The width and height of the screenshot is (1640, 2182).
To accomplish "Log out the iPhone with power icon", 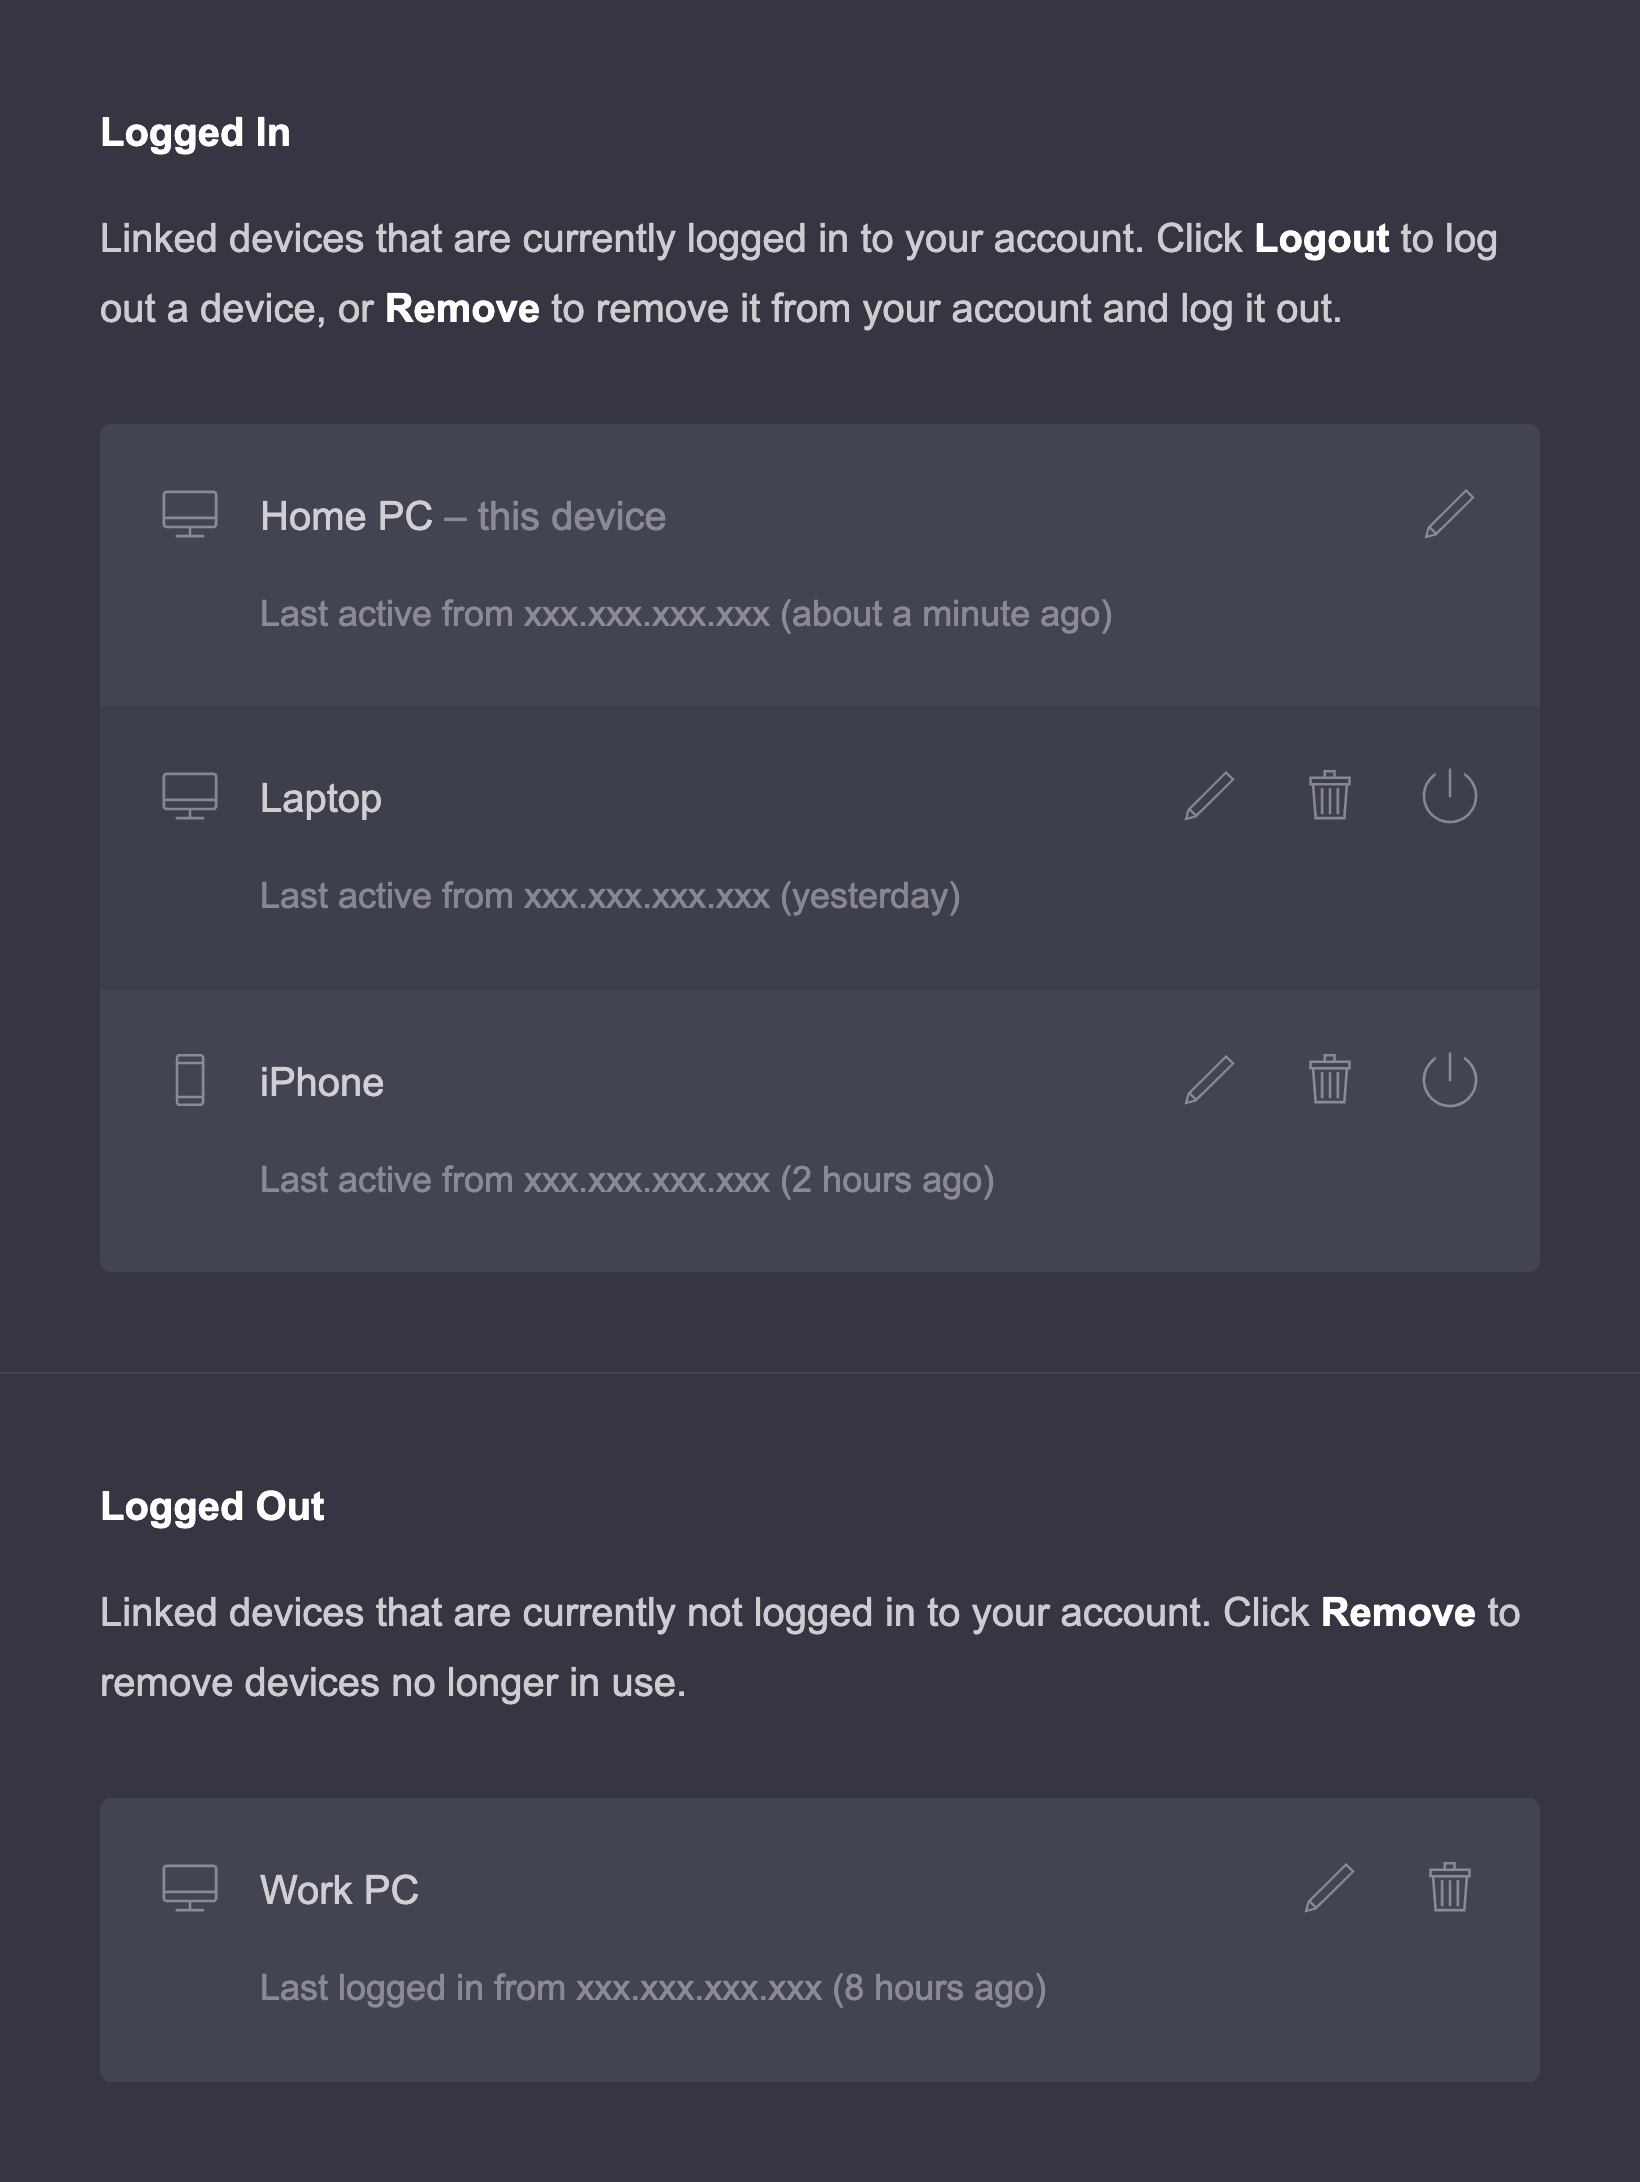I will coord(1449,1080).
